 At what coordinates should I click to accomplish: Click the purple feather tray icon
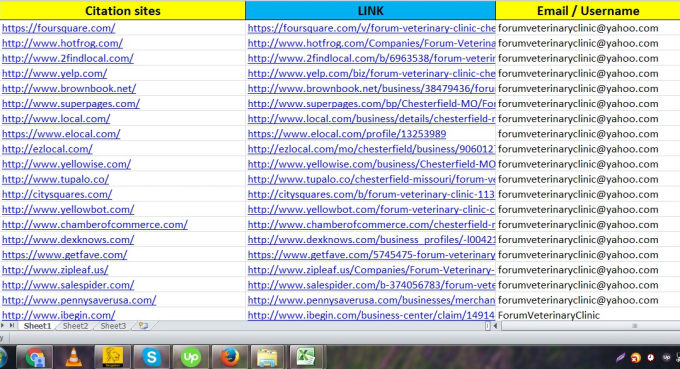pos(621,357)
